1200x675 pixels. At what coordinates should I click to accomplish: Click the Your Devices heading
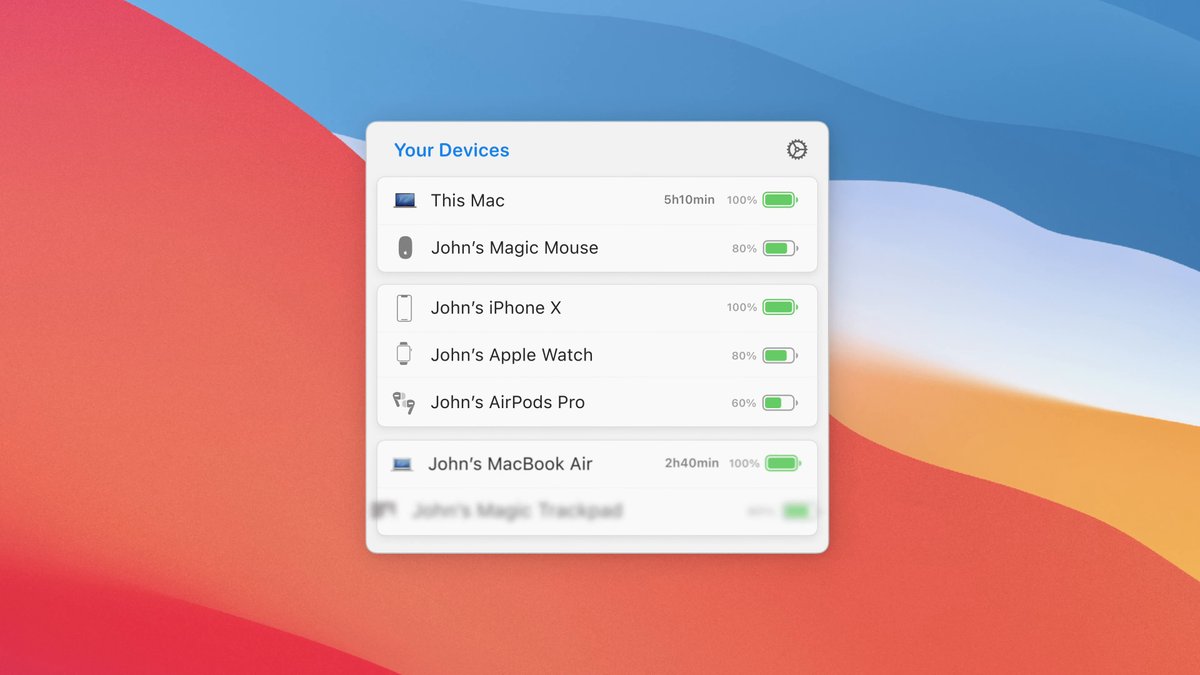coord(451,149)
